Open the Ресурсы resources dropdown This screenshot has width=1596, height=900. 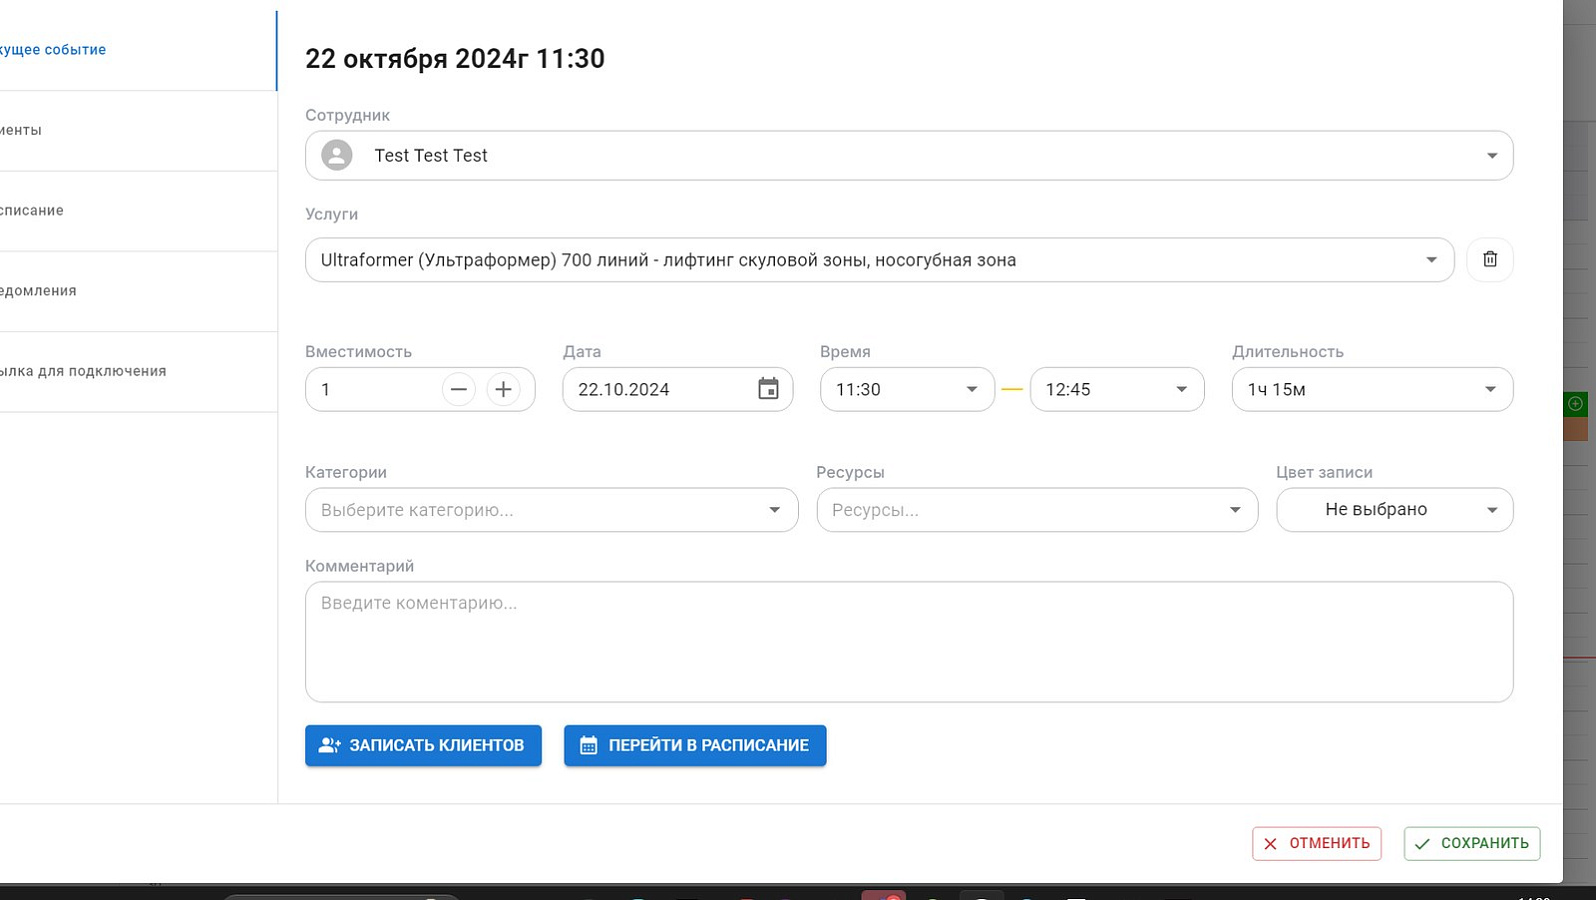point(1037,510)
